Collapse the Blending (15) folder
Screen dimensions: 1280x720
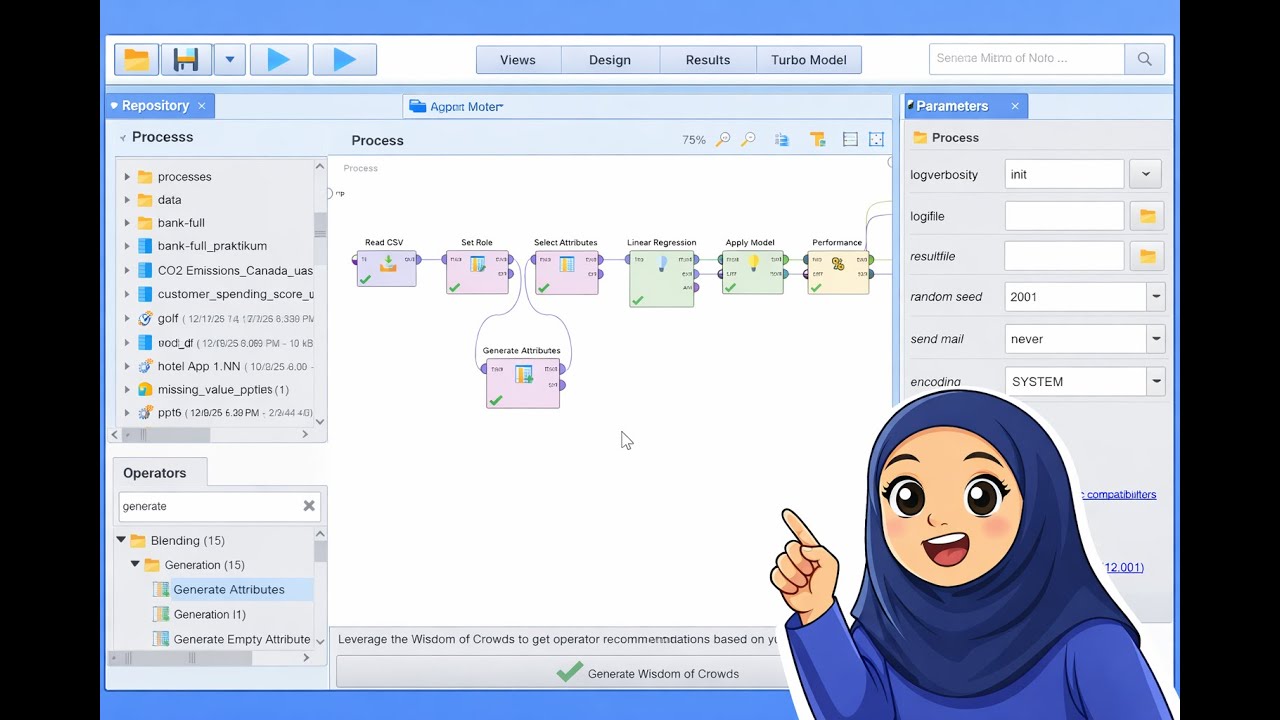[x=121, y=540]
